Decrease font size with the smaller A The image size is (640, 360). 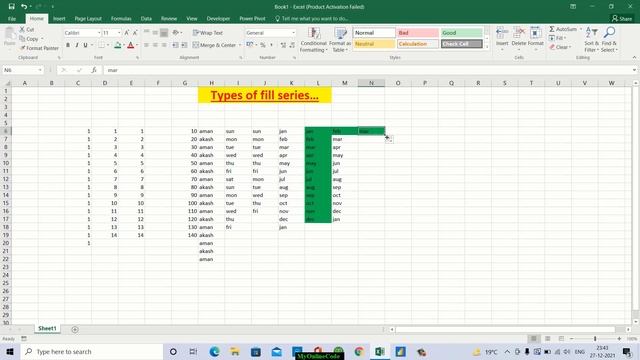click(135, 33)
